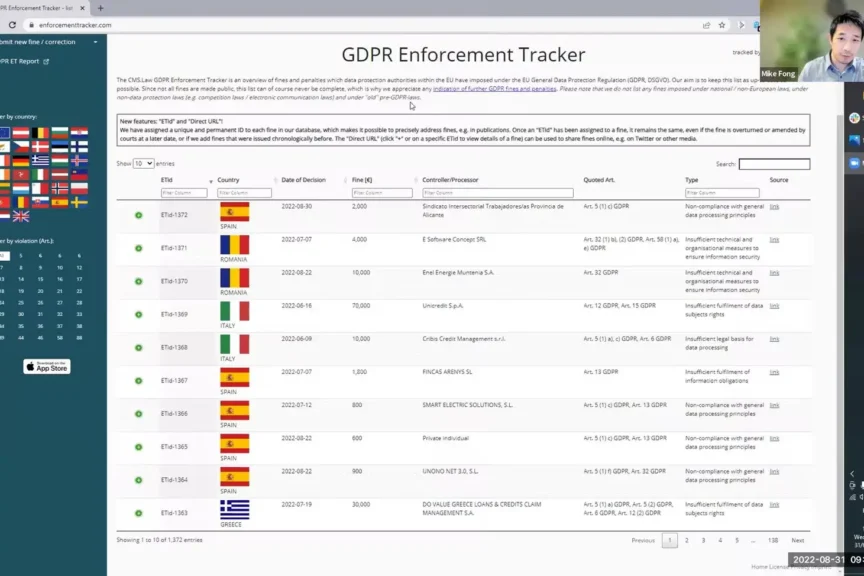Go to results page 2
The width and height of the screenshot is (864, 576).
(x=687, y=540)
